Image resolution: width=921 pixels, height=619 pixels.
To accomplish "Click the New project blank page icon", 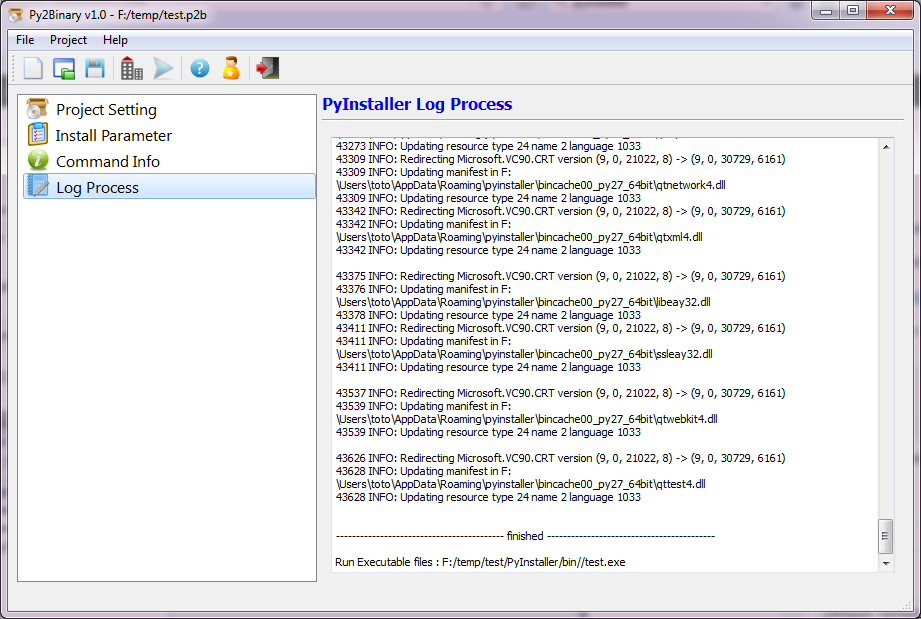I will (33, 69).
